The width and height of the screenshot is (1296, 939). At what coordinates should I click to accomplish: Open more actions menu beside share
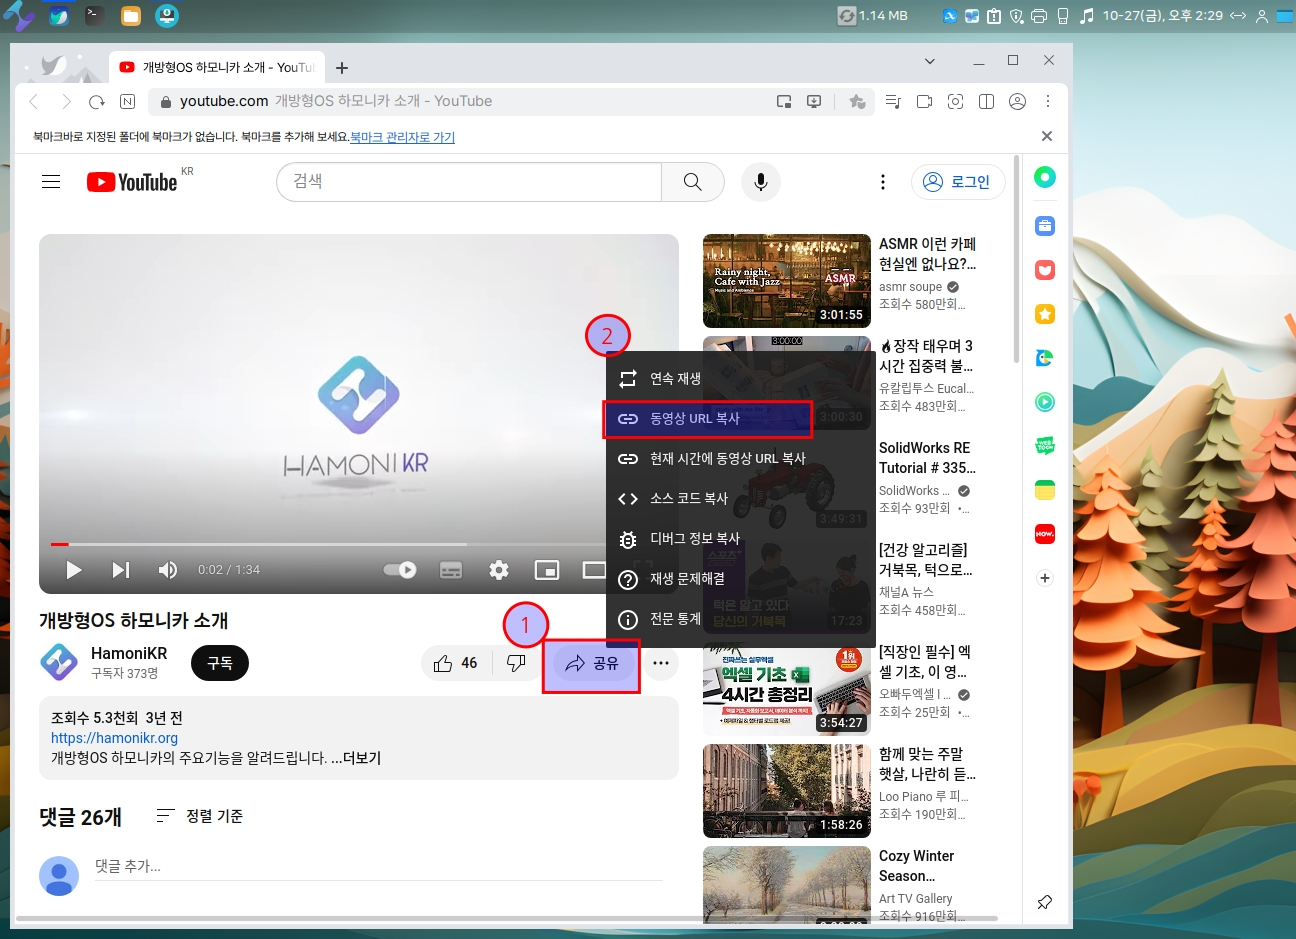coord(661,663)
